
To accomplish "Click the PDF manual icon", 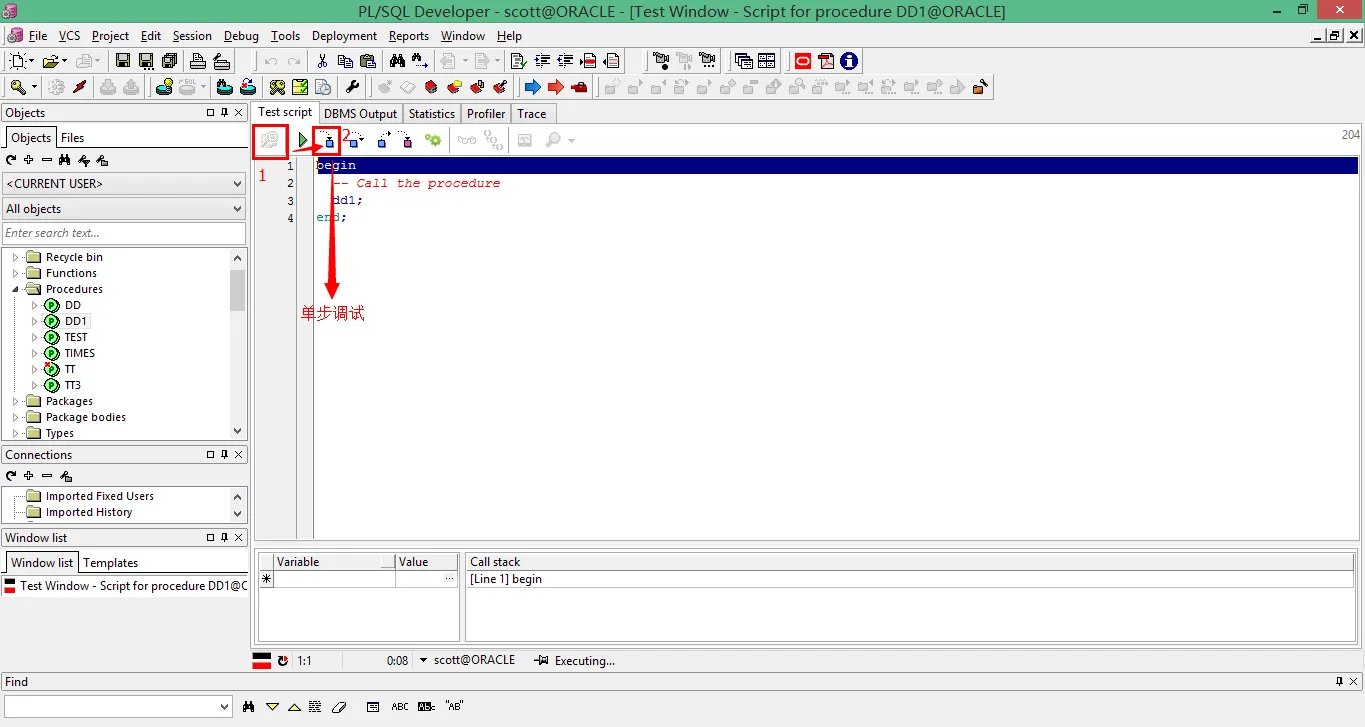I will click(x=826, y=61).
